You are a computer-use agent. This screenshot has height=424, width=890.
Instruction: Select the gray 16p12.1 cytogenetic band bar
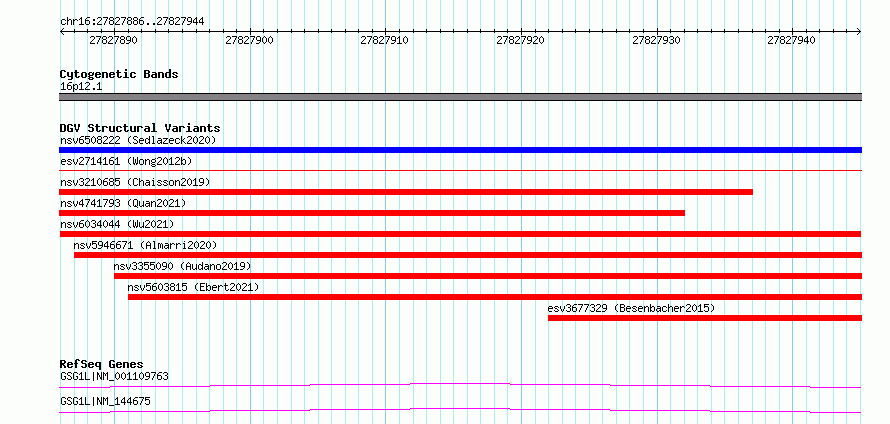coord(460,97)
